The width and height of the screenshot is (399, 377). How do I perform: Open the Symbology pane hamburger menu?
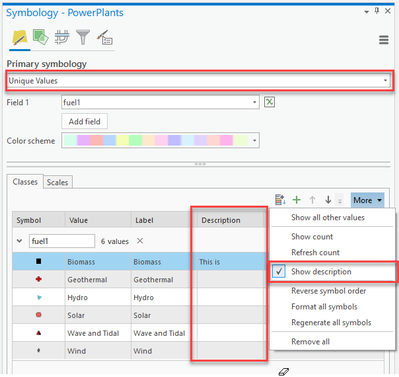384,40
